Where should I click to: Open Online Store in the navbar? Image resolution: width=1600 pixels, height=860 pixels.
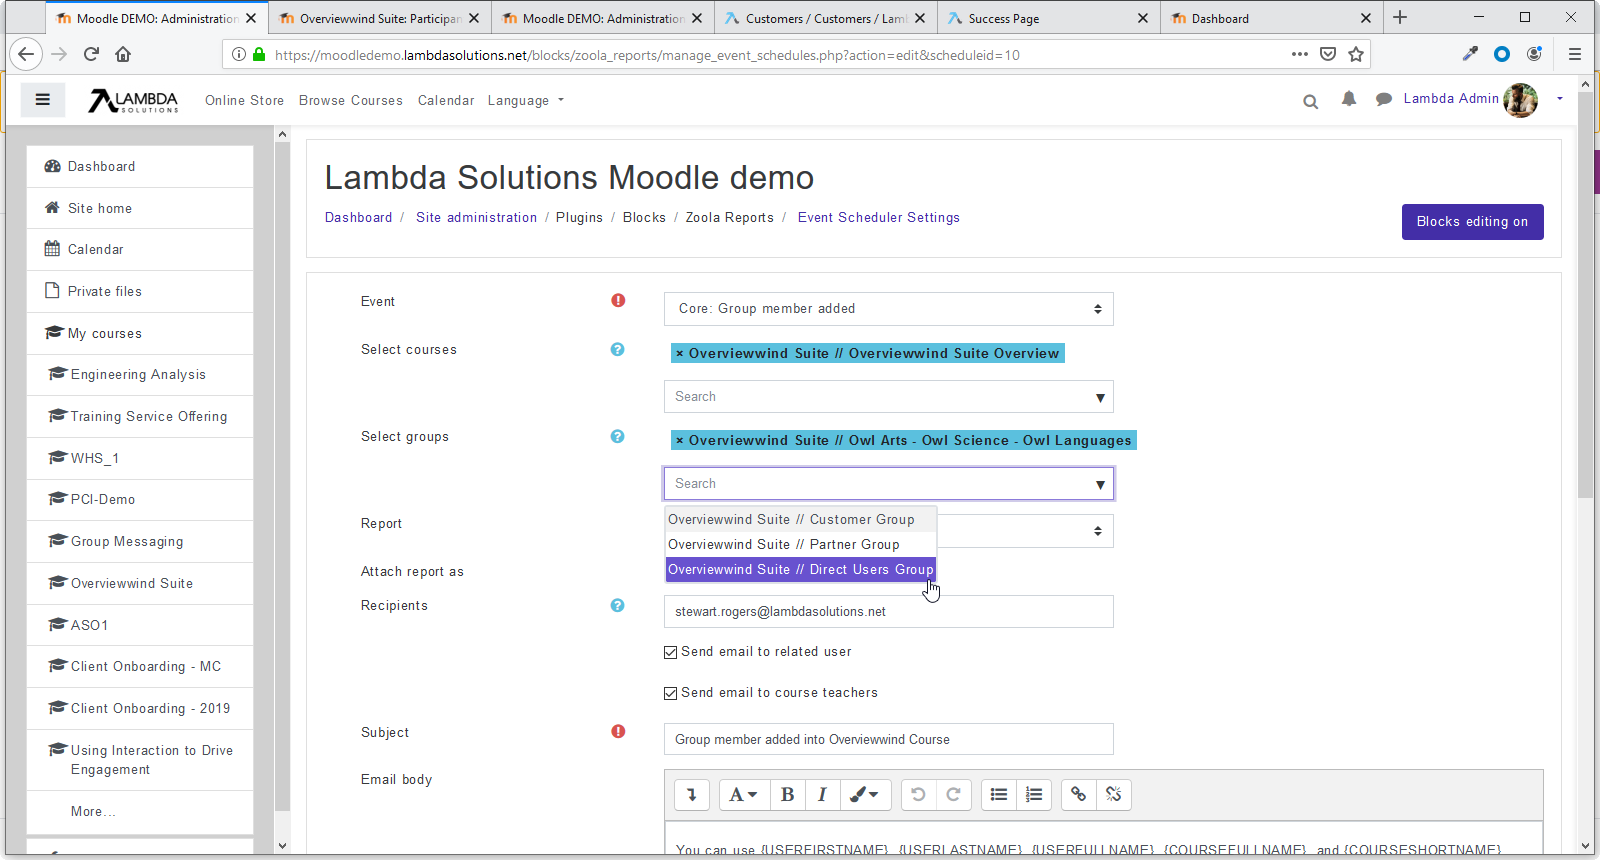pyautogui.click(x=245, y=100)
